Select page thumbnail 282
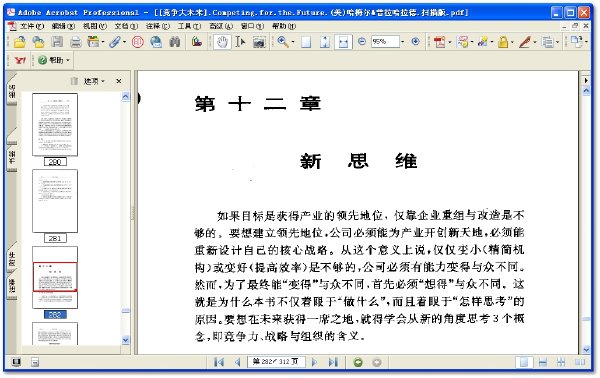600x378 pixels. pyautogui.click(x=55, y=277)
